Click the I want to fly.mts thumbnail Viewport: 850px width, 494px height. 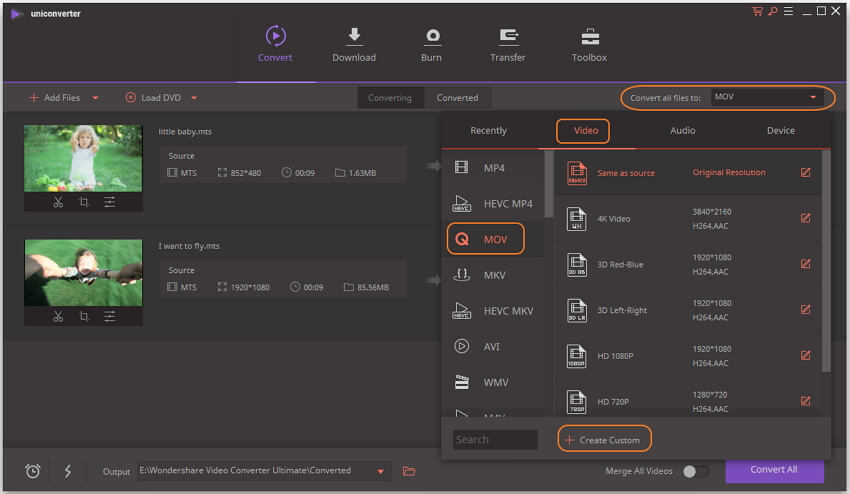tap(83, 273)
